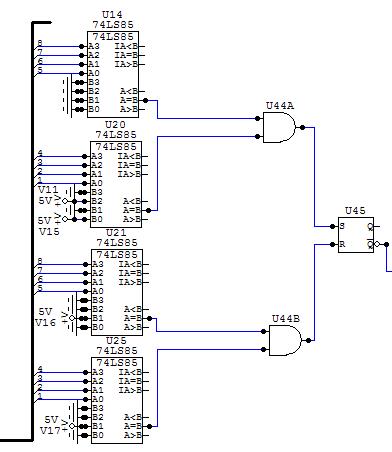Click the U44B gate output node
This screenshot has width=392, height=452.
click(x=308, y=340)
